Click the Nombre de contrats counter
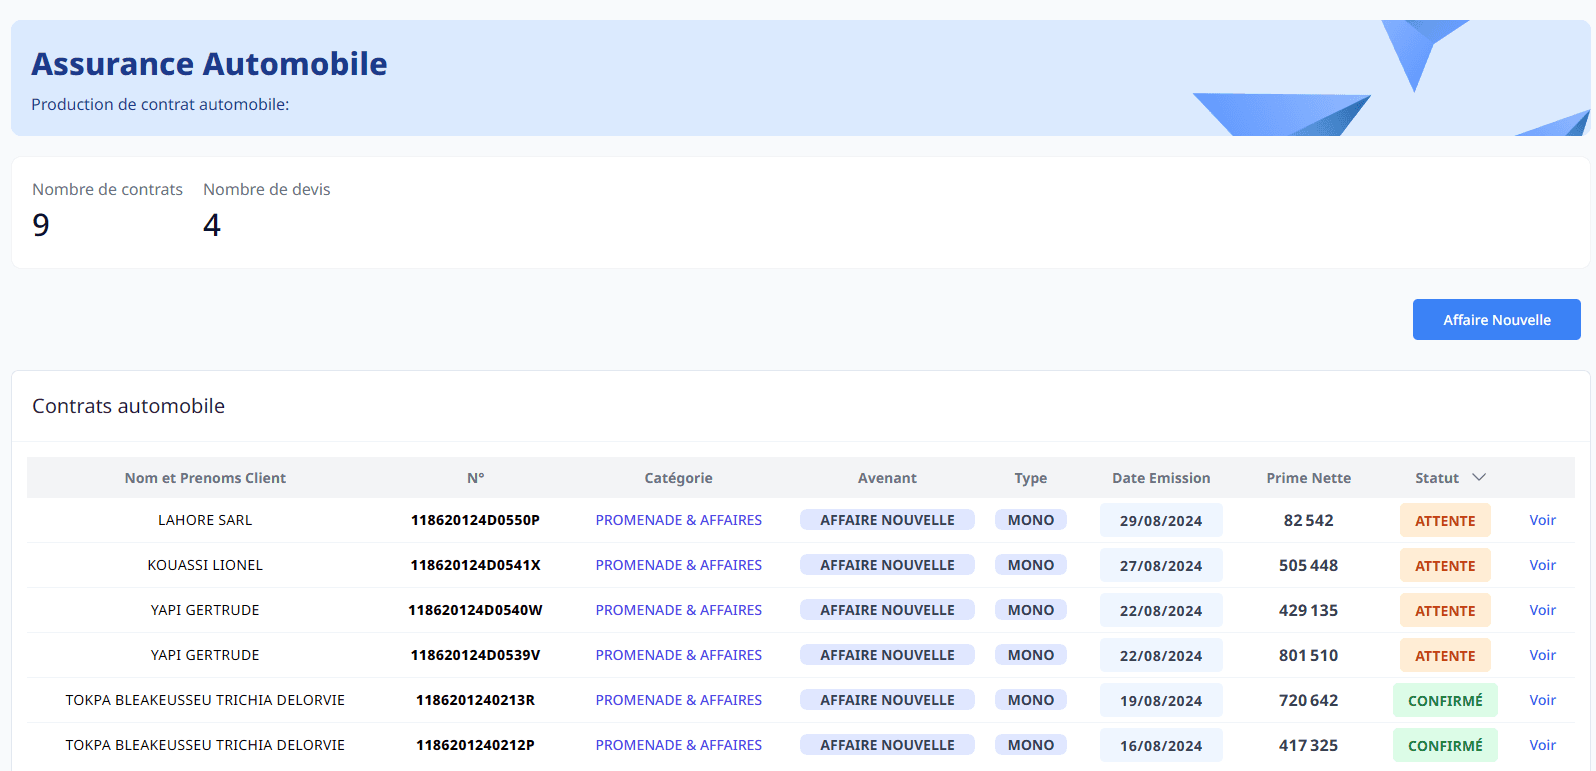This screenshot has height=771, width=1596. (x=41, y=225)
